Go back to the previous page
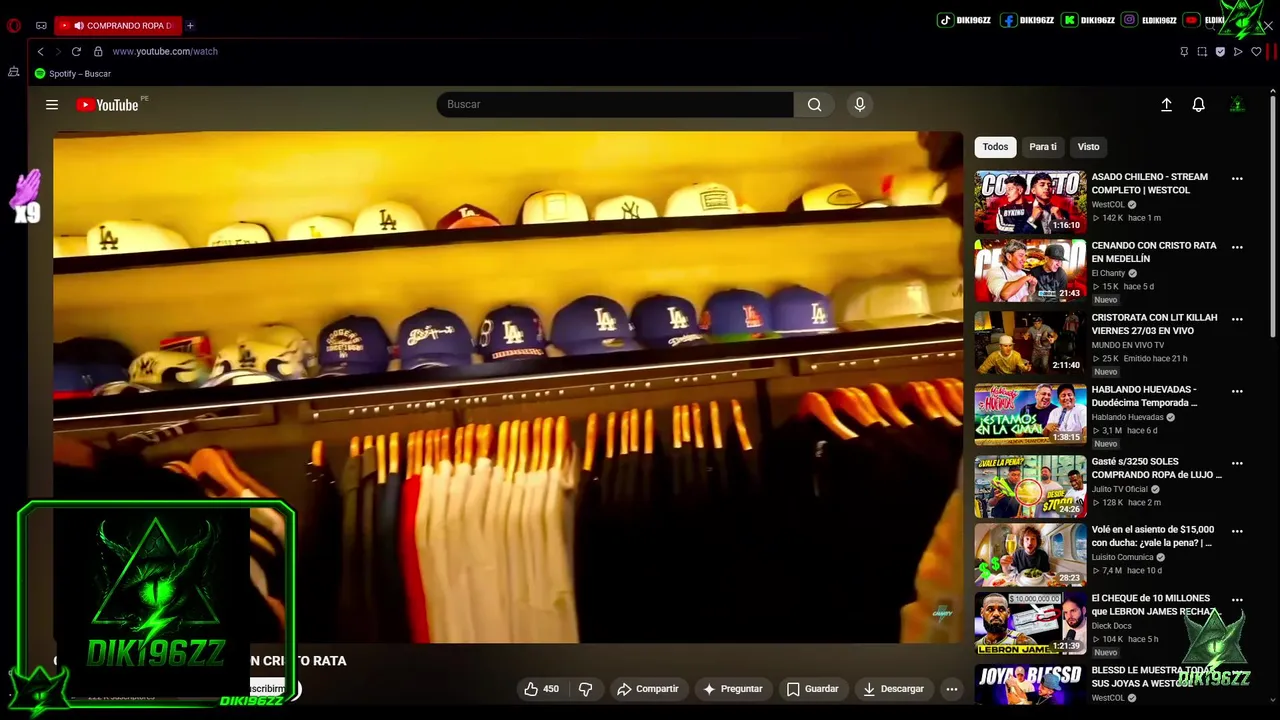 click(x=40, y=51)
